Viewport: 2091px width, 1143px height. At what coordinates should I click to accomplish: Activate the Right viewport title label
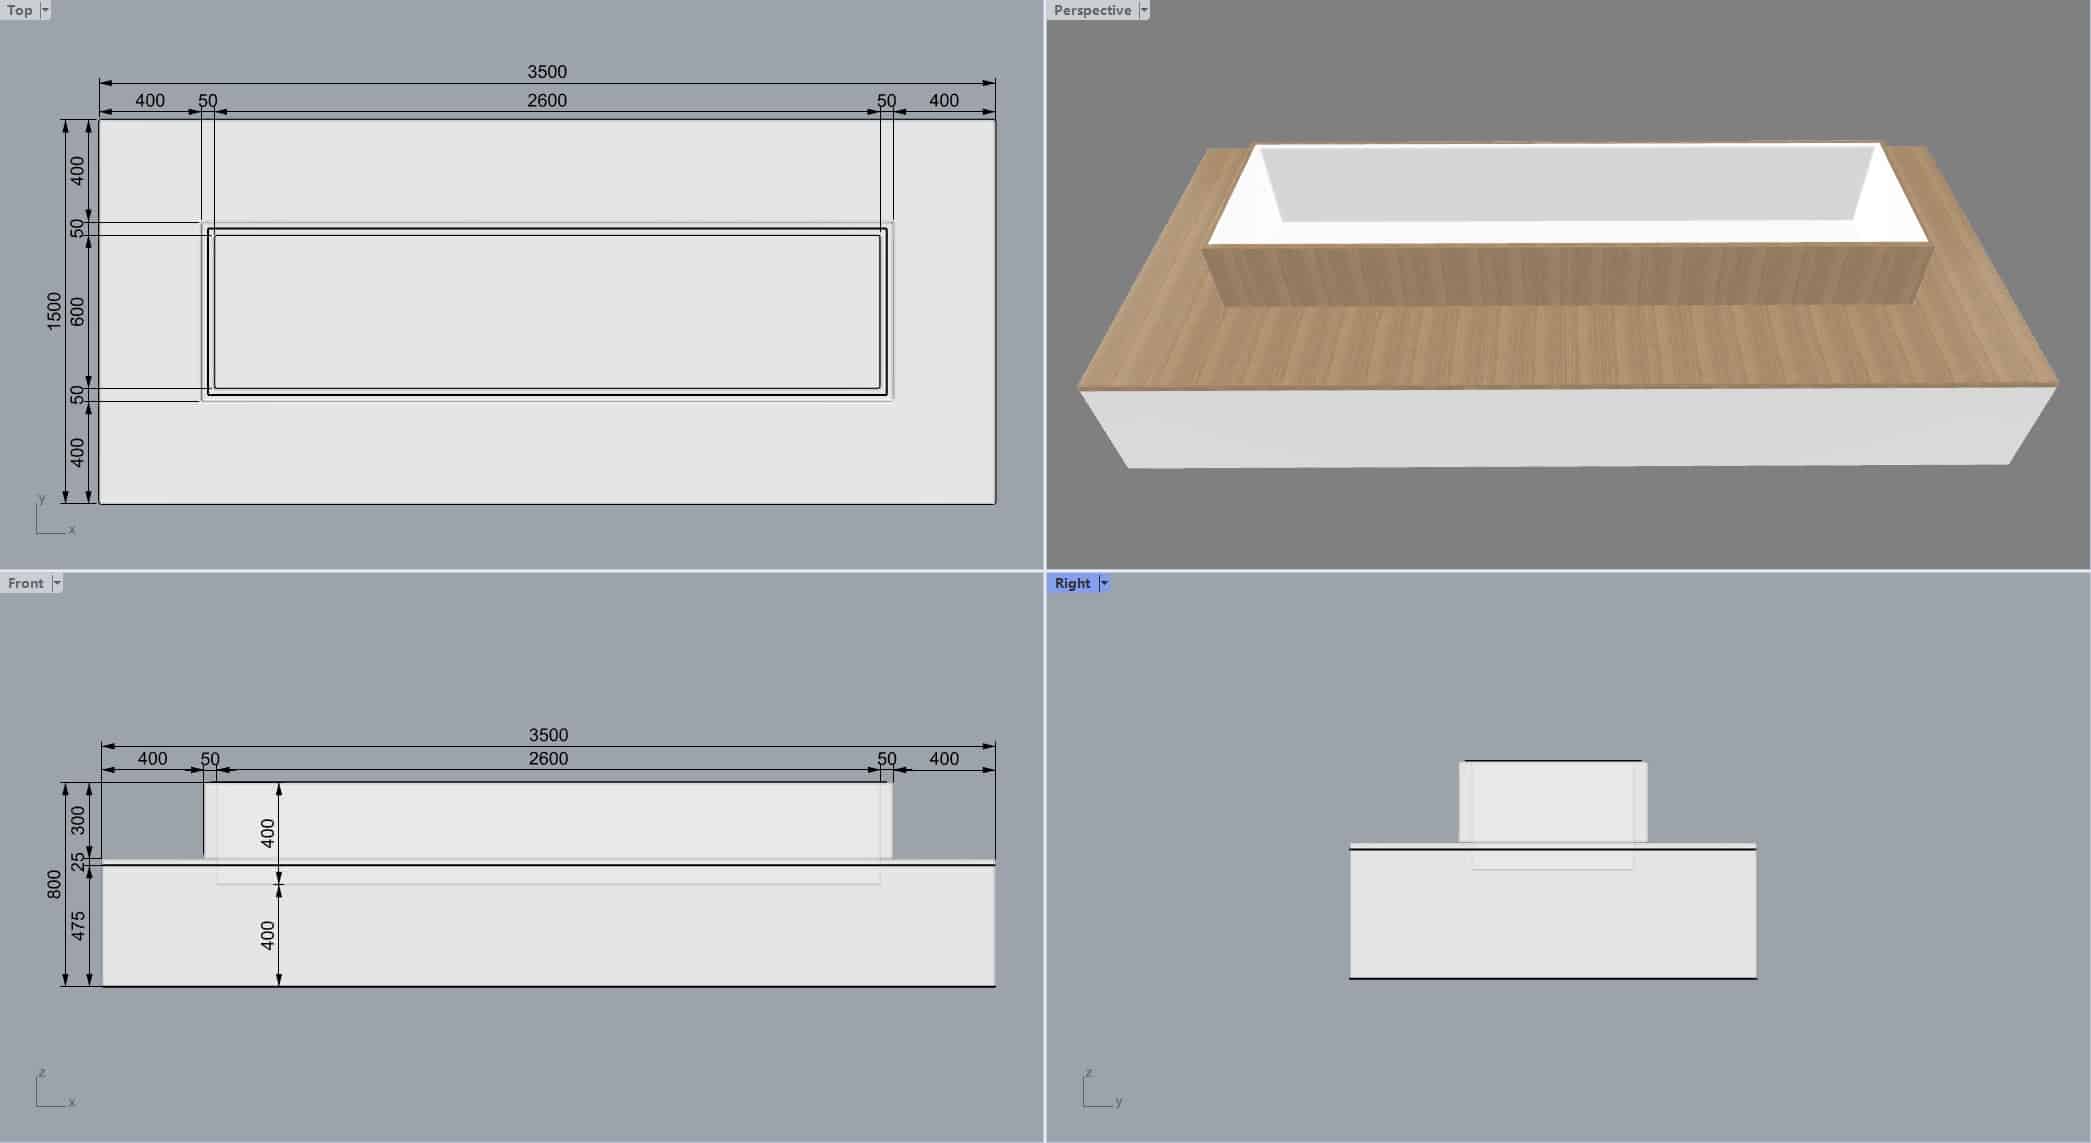(x=1072, y=583)
